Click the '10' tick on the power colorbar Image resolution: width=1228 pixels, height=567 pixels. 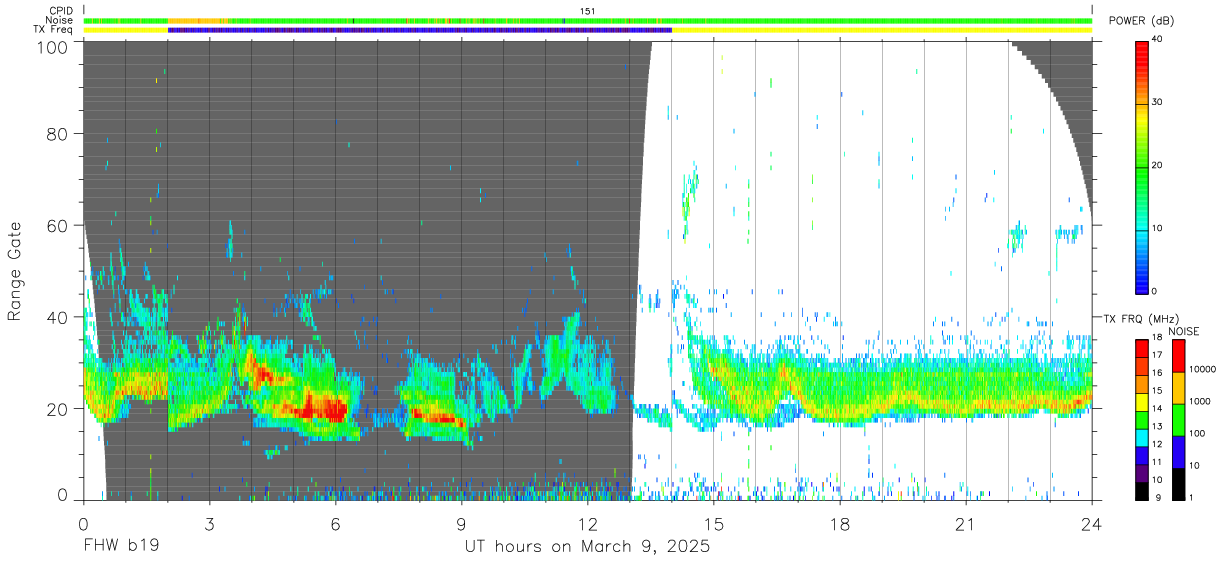pos(1159,228)
